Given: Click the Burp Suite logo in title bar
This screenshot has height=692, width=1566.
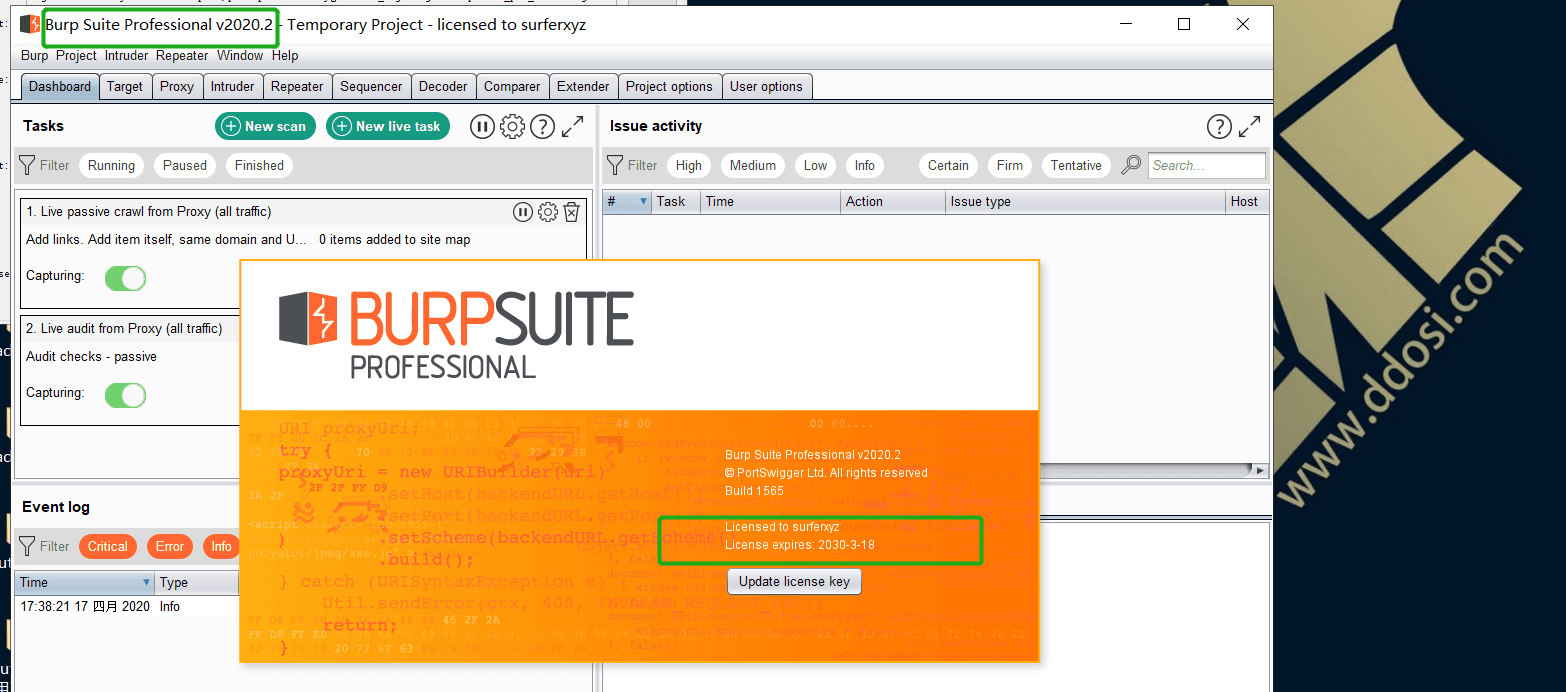Looking at the screenshot, I should [x=30, y=24].
